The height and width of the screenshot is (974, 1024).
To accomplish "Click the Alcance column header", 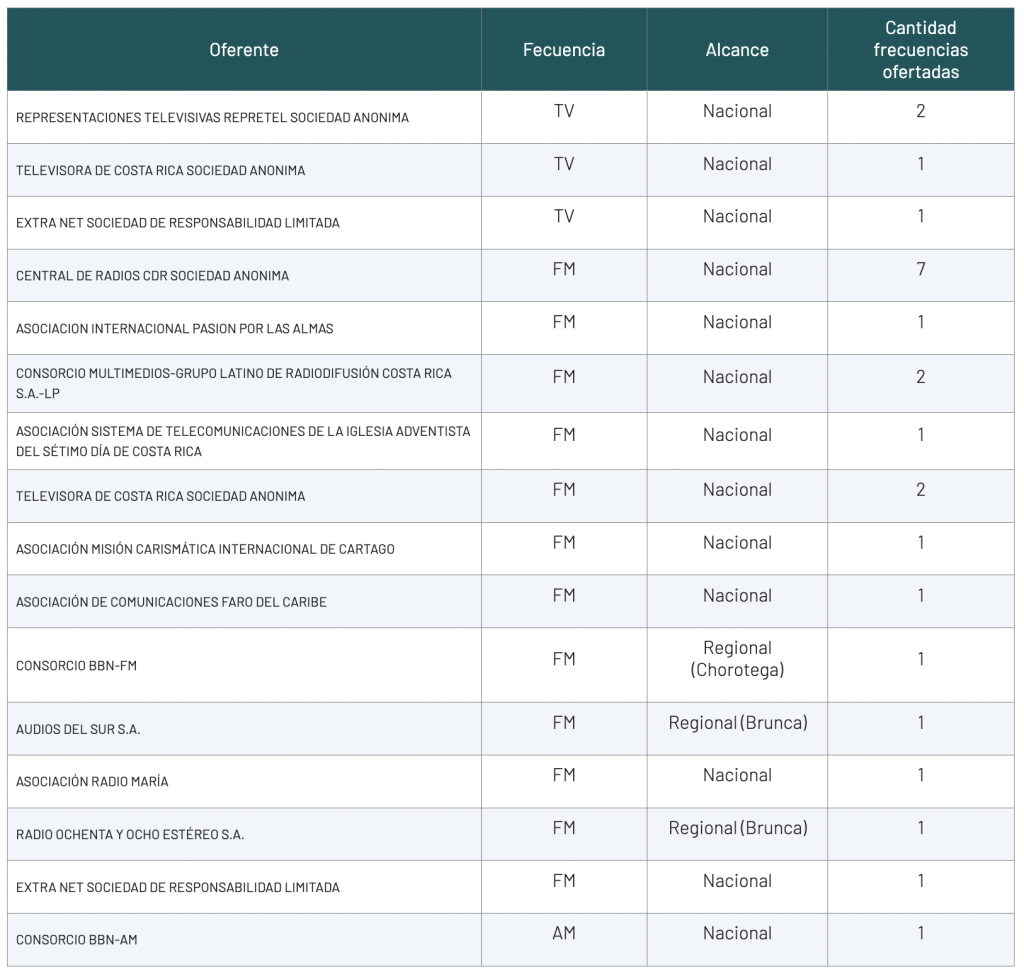I will (737, 50).
